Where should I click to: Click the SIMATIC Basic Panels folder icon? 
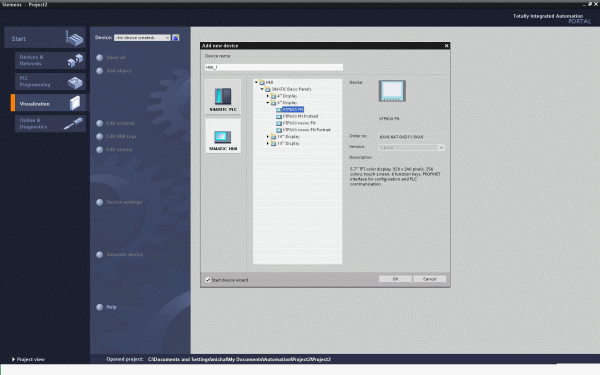point(268,89)
